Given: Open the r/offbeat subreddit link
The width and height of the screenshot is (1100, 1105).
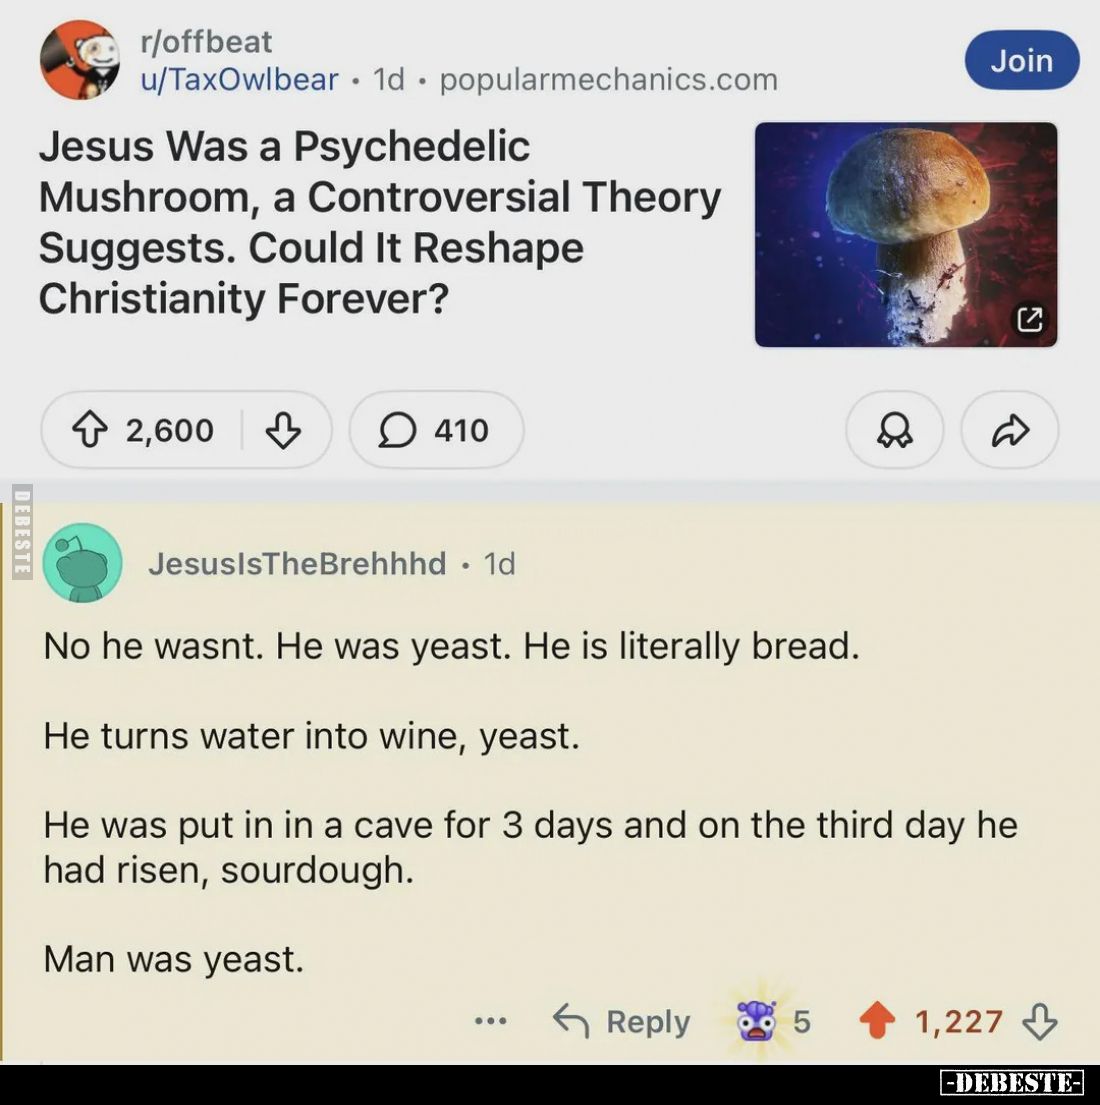Looking at the screenshot, I should tap(206, 42).
